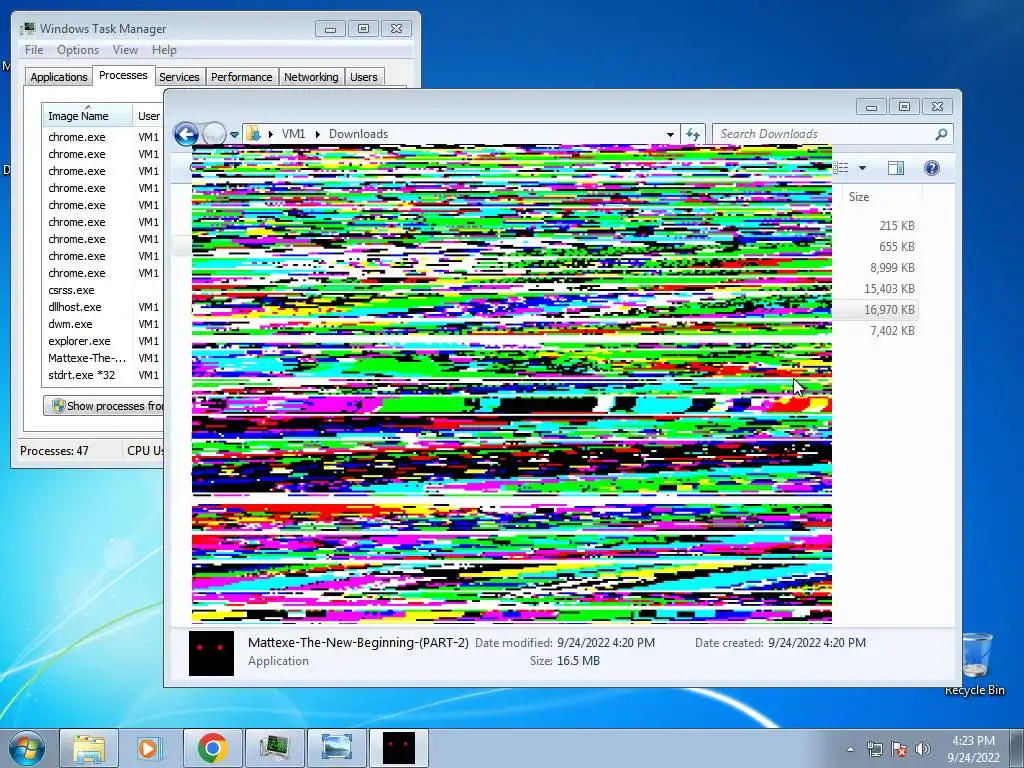1024x768 pixels.
Task: Show hidden system tray icons
Action: coord(850,749)
